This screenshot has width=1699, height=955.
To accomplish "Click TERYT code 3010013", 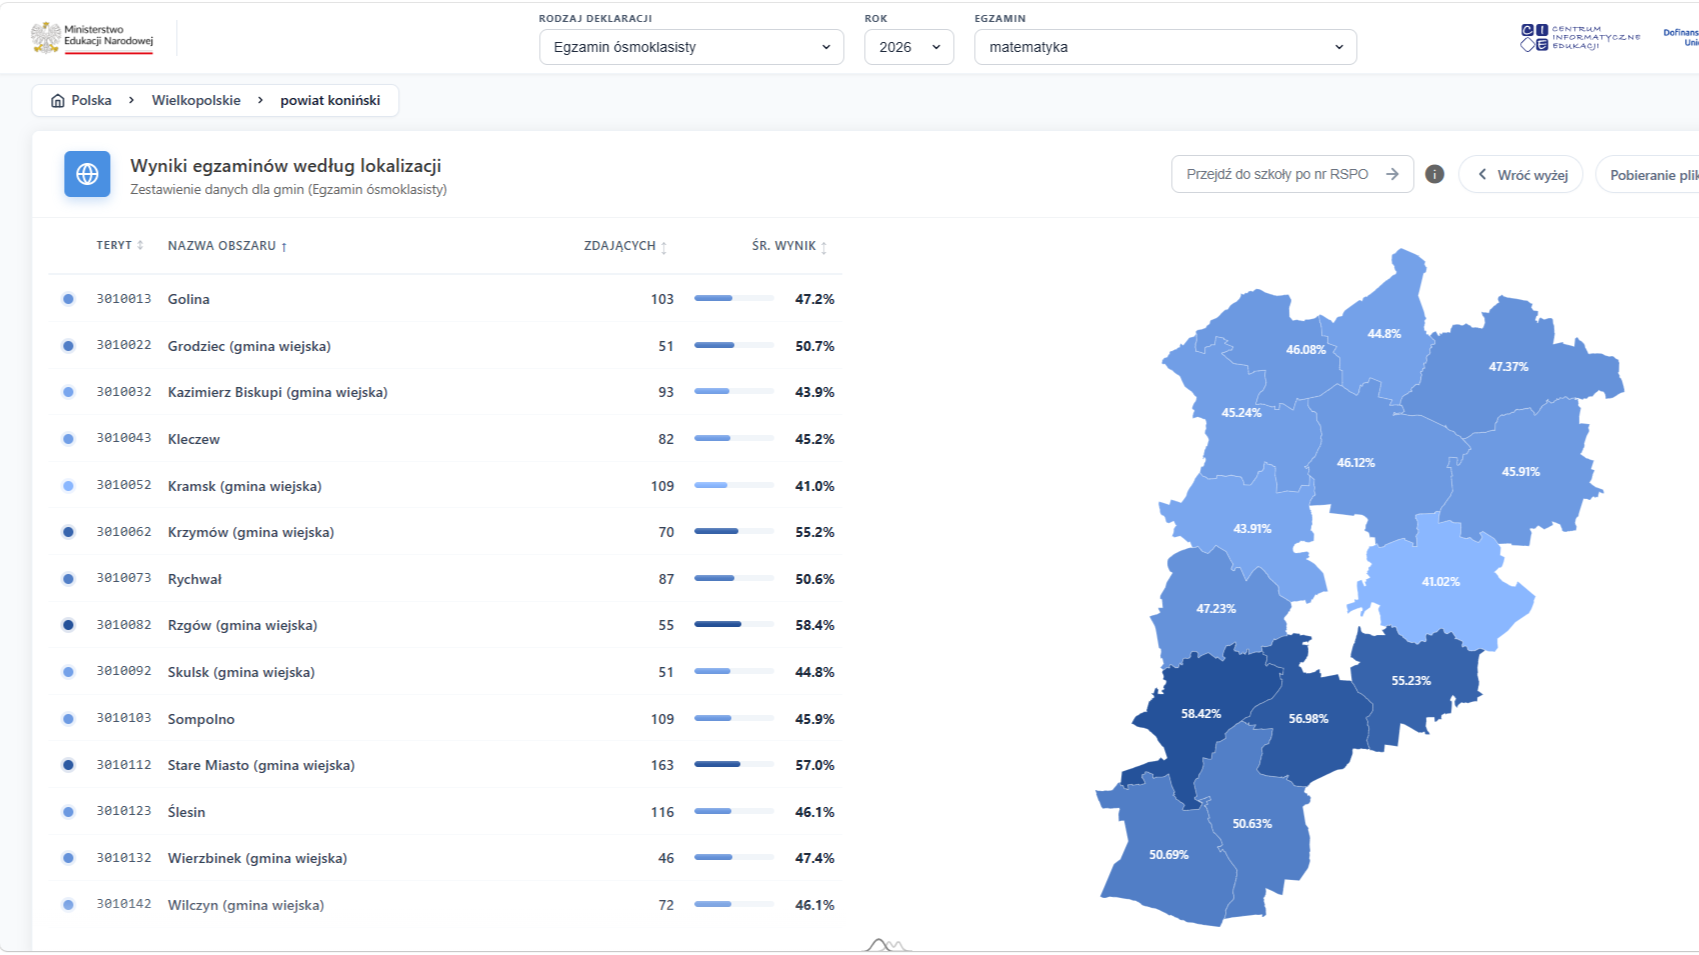I will (x=124, y=299).
